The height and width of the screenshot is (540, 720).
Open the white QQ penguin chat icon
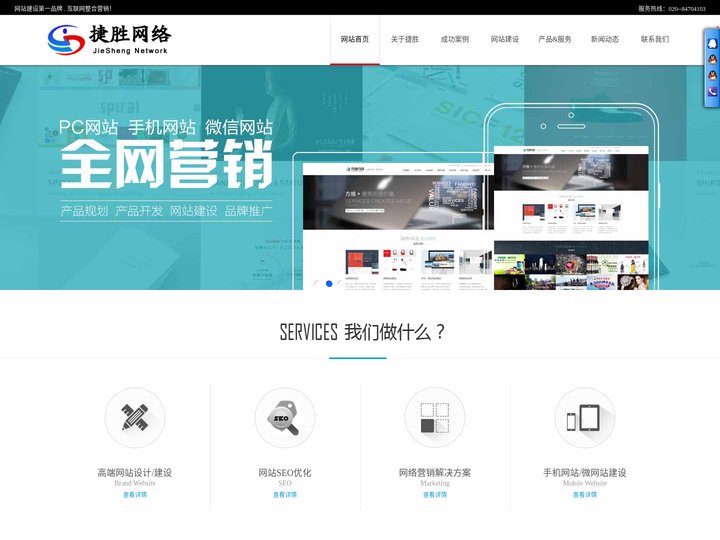click(712, 44)
